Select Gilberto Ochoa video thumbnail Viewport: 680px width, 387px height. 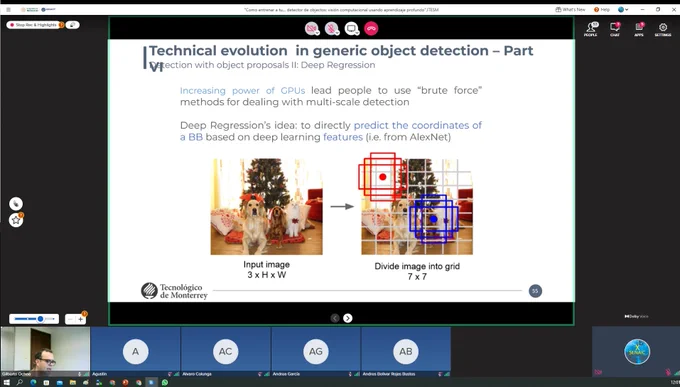(x=45, y=351)
